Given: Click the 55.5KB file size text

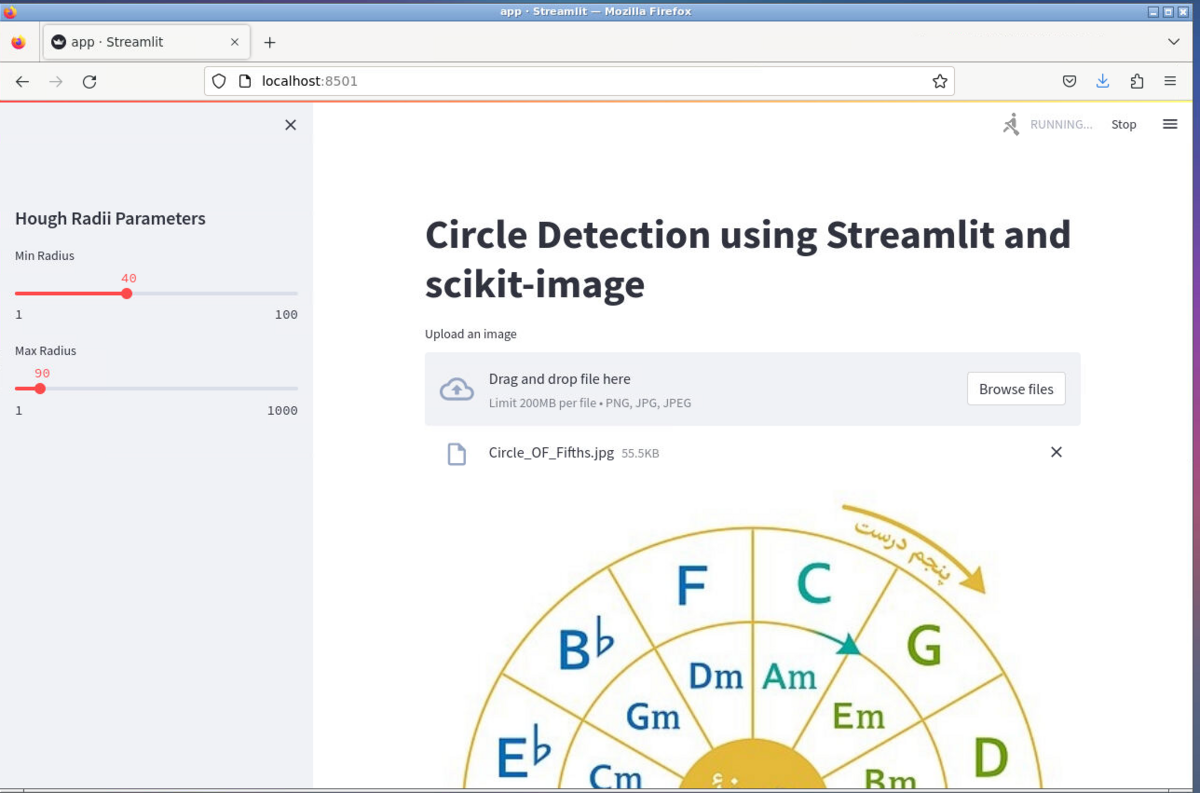Looking at the screenshot, I should pos(640,454).
